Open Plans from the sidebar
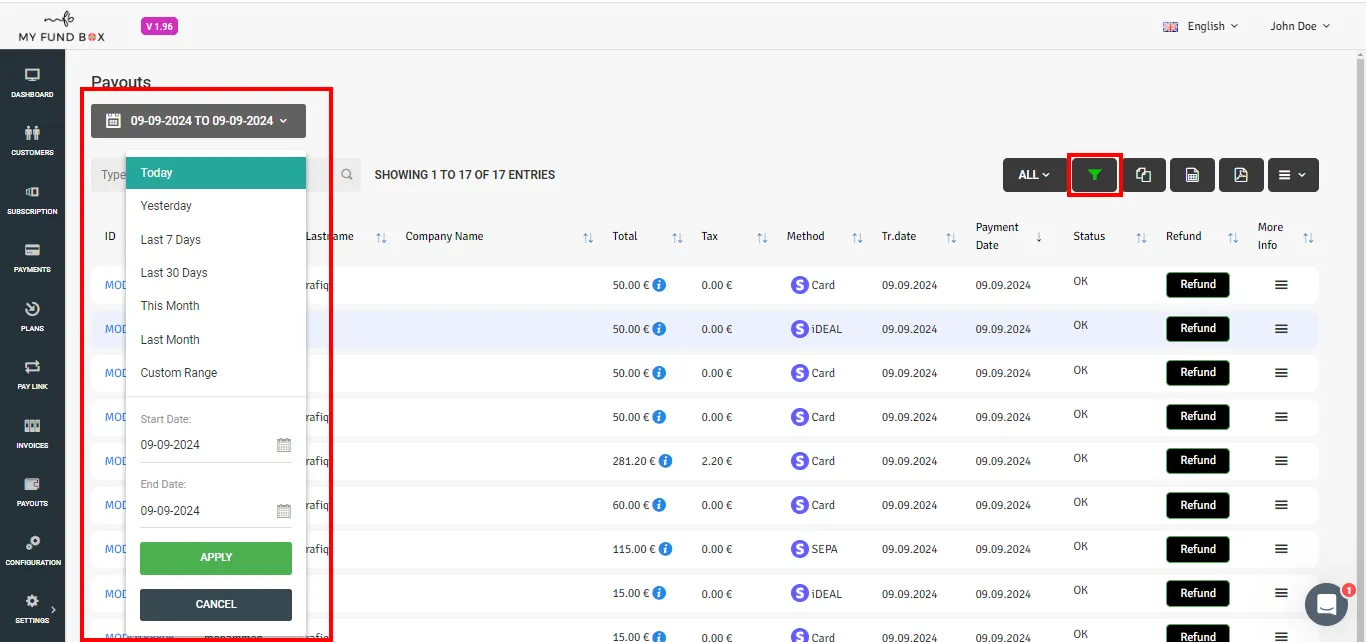The height and width of the screenshot is (642, 1366). tap(32, 317)
